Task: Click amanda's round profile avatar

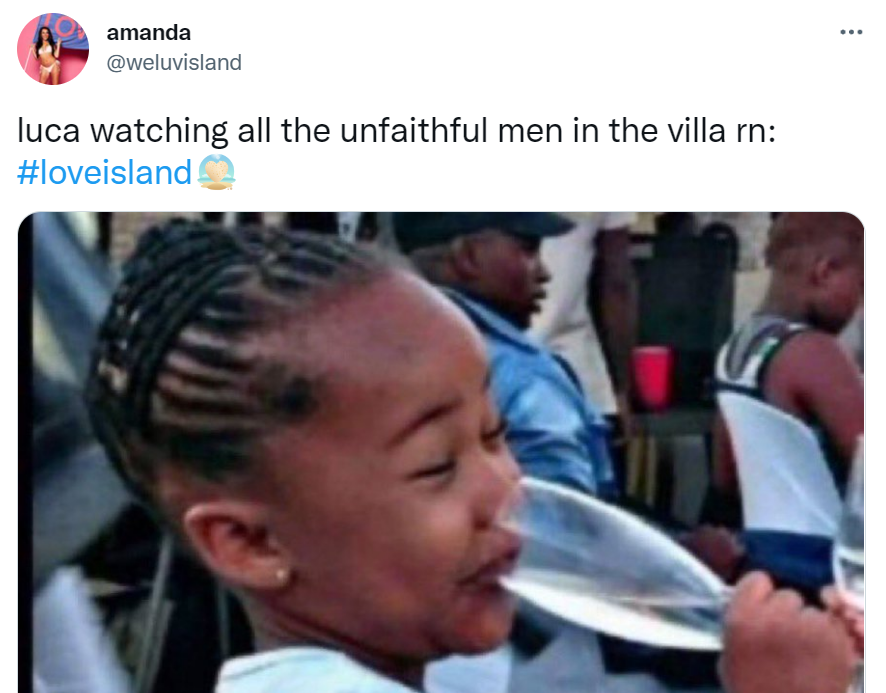Action: 53,49
